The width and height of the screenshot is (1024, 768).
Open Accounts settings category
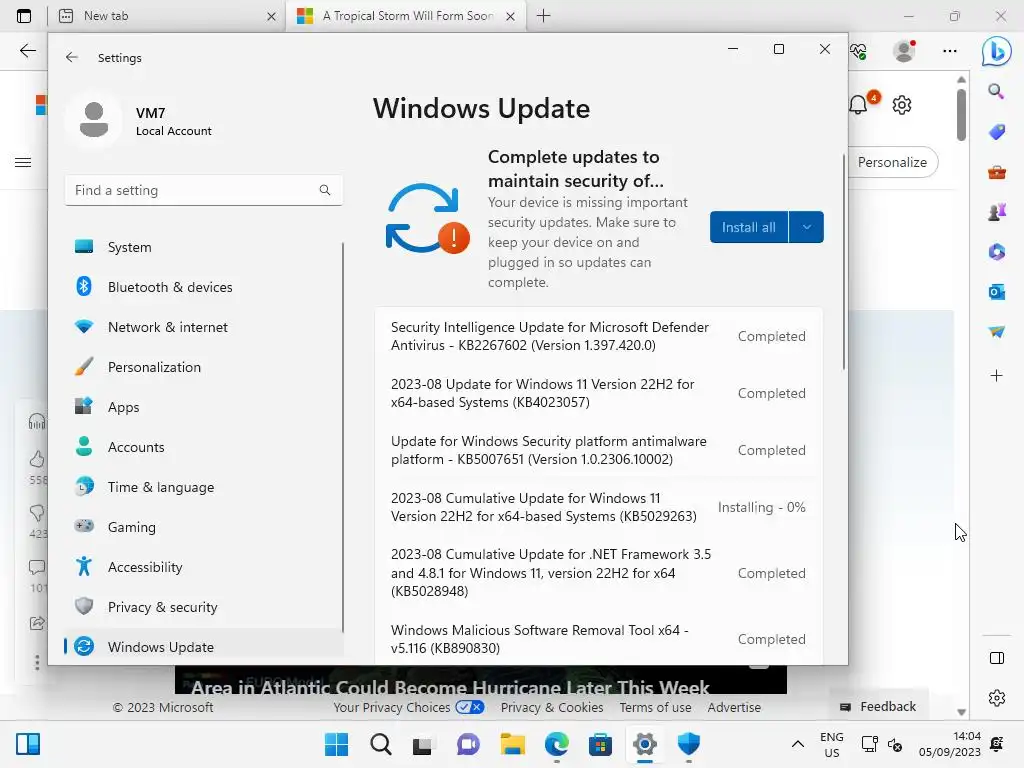click(204, 447)
